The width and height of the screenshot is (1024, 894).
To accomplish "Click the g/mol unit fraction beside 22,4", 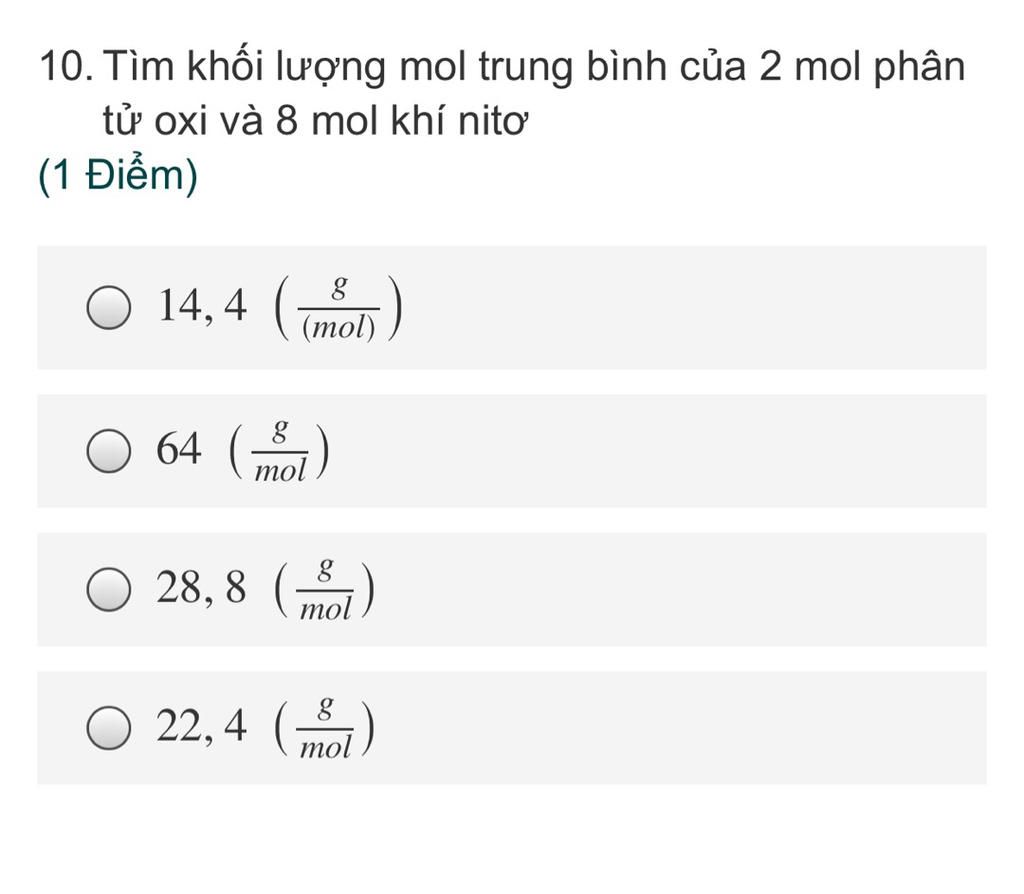I will pyautogui.click(x=325, y=727).
